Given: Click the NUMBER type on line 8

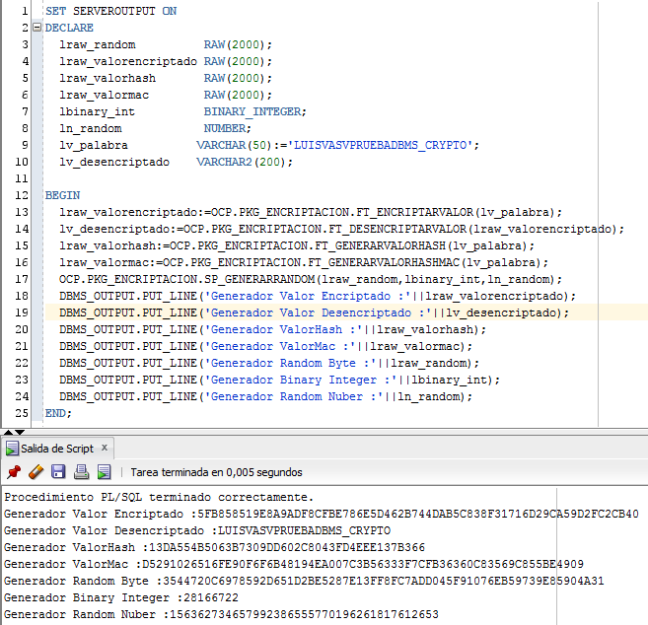Looking at the screenshot, I should [x=225, y=128].
